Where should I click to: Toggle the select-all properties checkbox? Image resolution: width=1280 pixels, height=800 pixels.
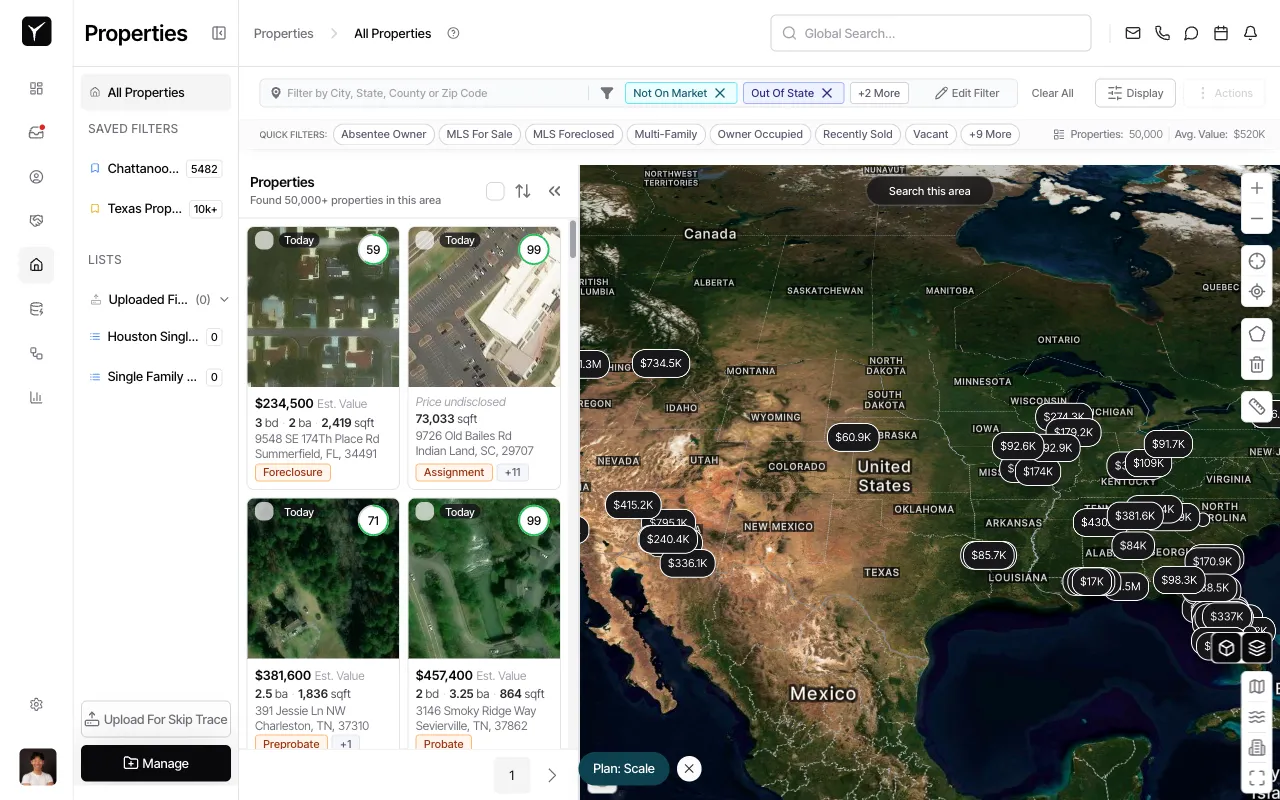[495, 191]
